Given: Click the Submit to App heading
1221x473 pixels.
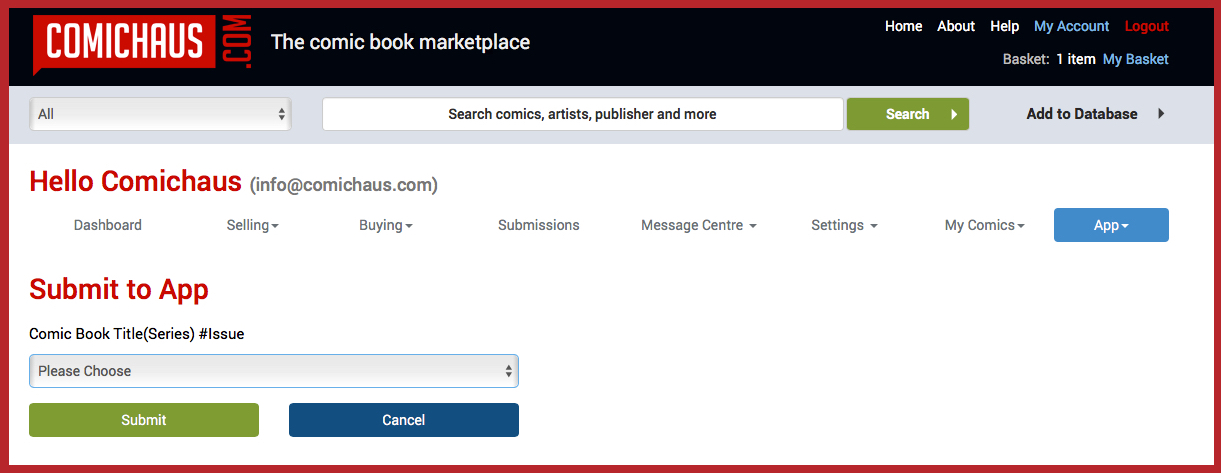Looking at the screenshot, I should coord(119,290).
